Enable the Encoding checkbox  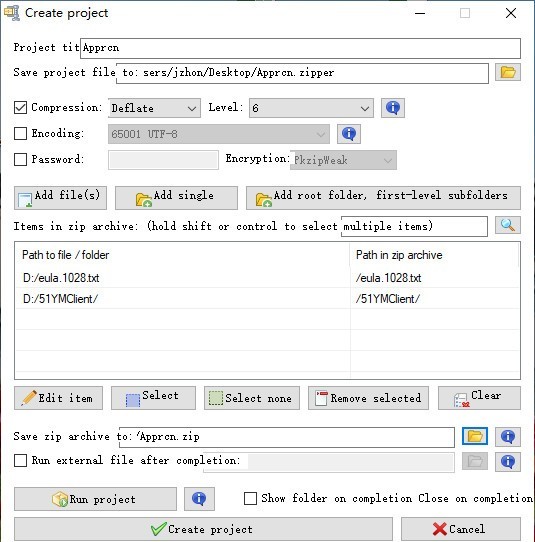[20, 133]
